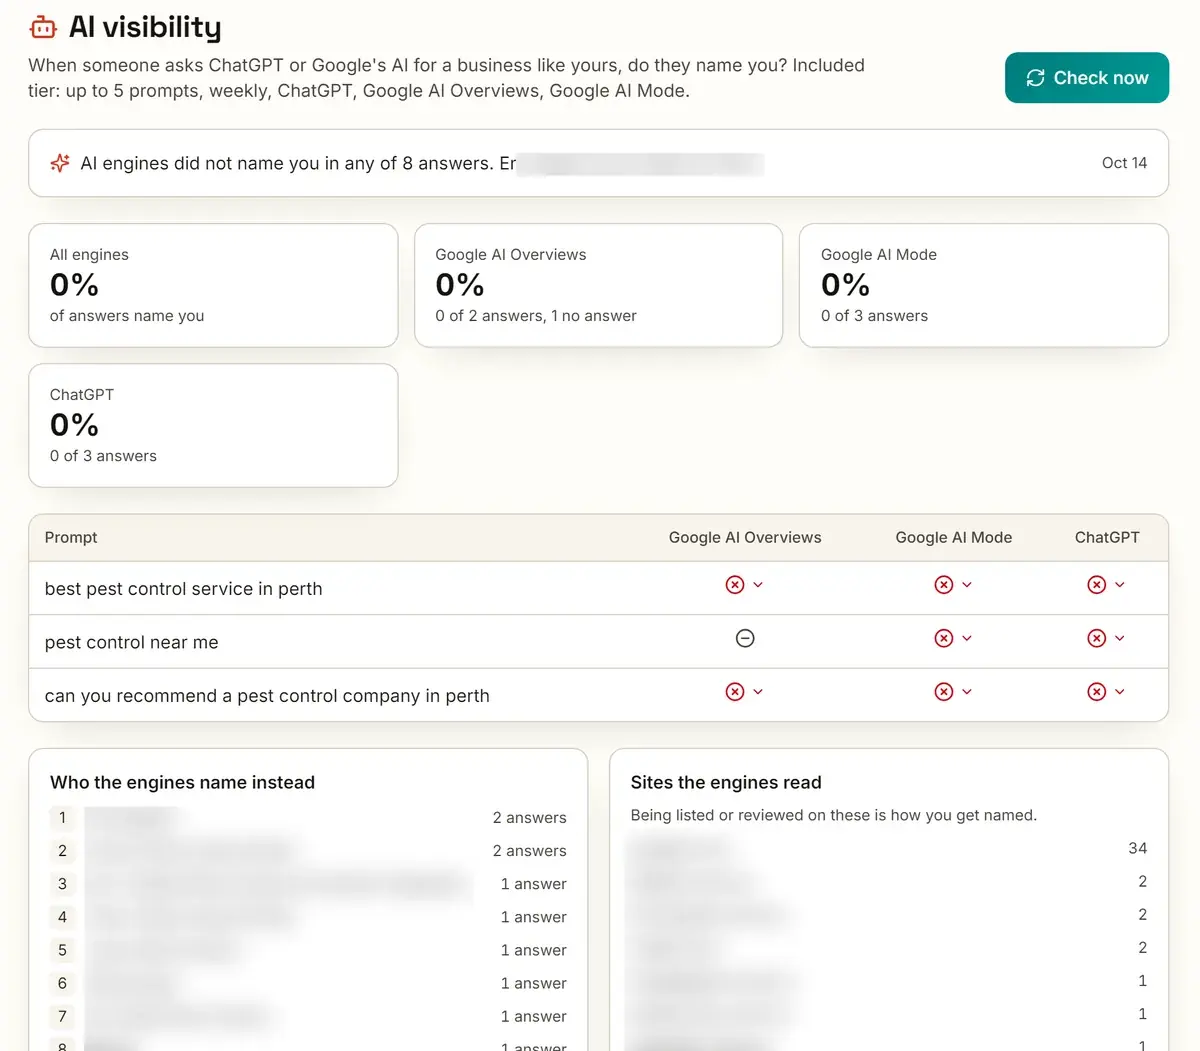
Task: Expand Google AI Mode result for pest control near me
Action: tap(967, 638)
